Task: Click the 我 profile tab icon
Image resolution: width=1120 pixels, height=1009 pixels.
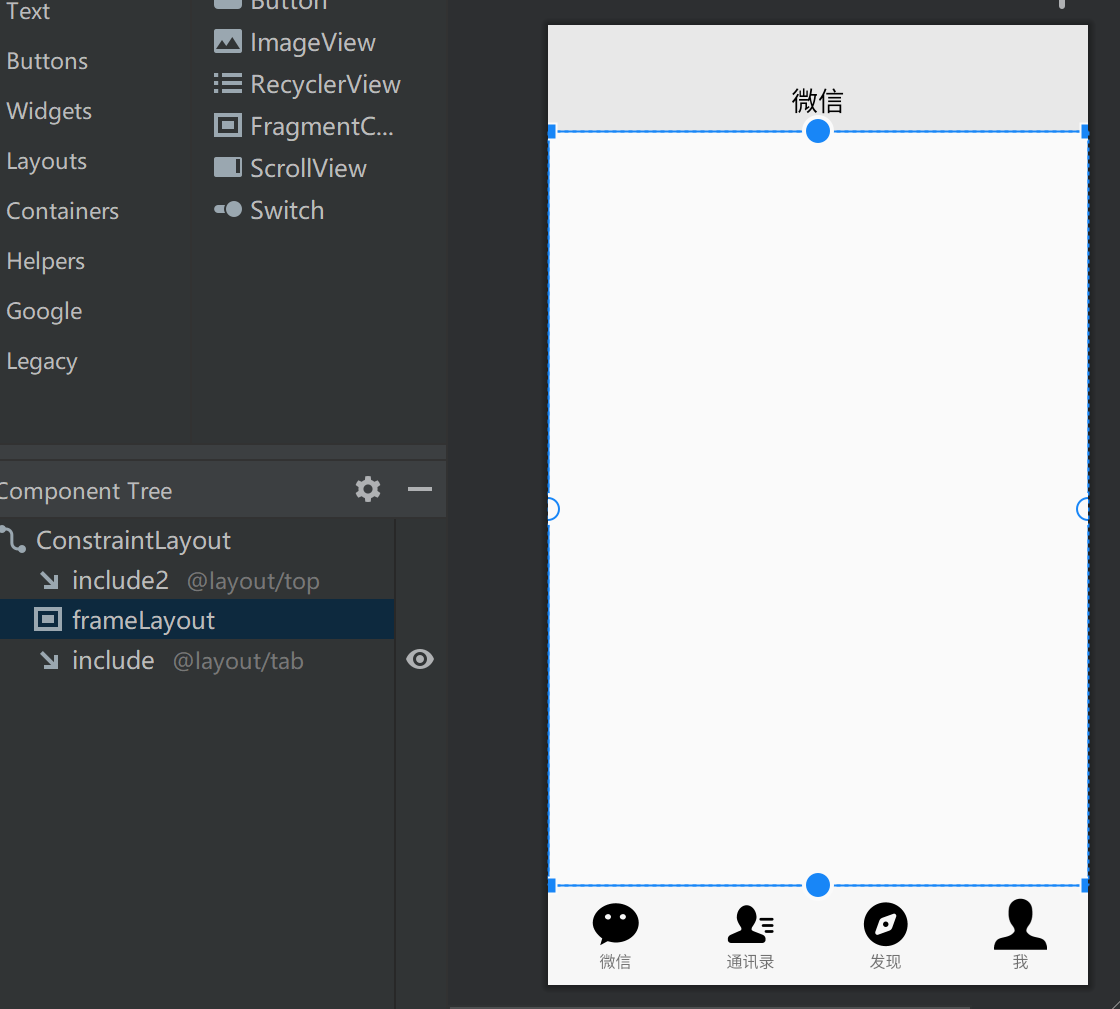Action: point(1021,925)
